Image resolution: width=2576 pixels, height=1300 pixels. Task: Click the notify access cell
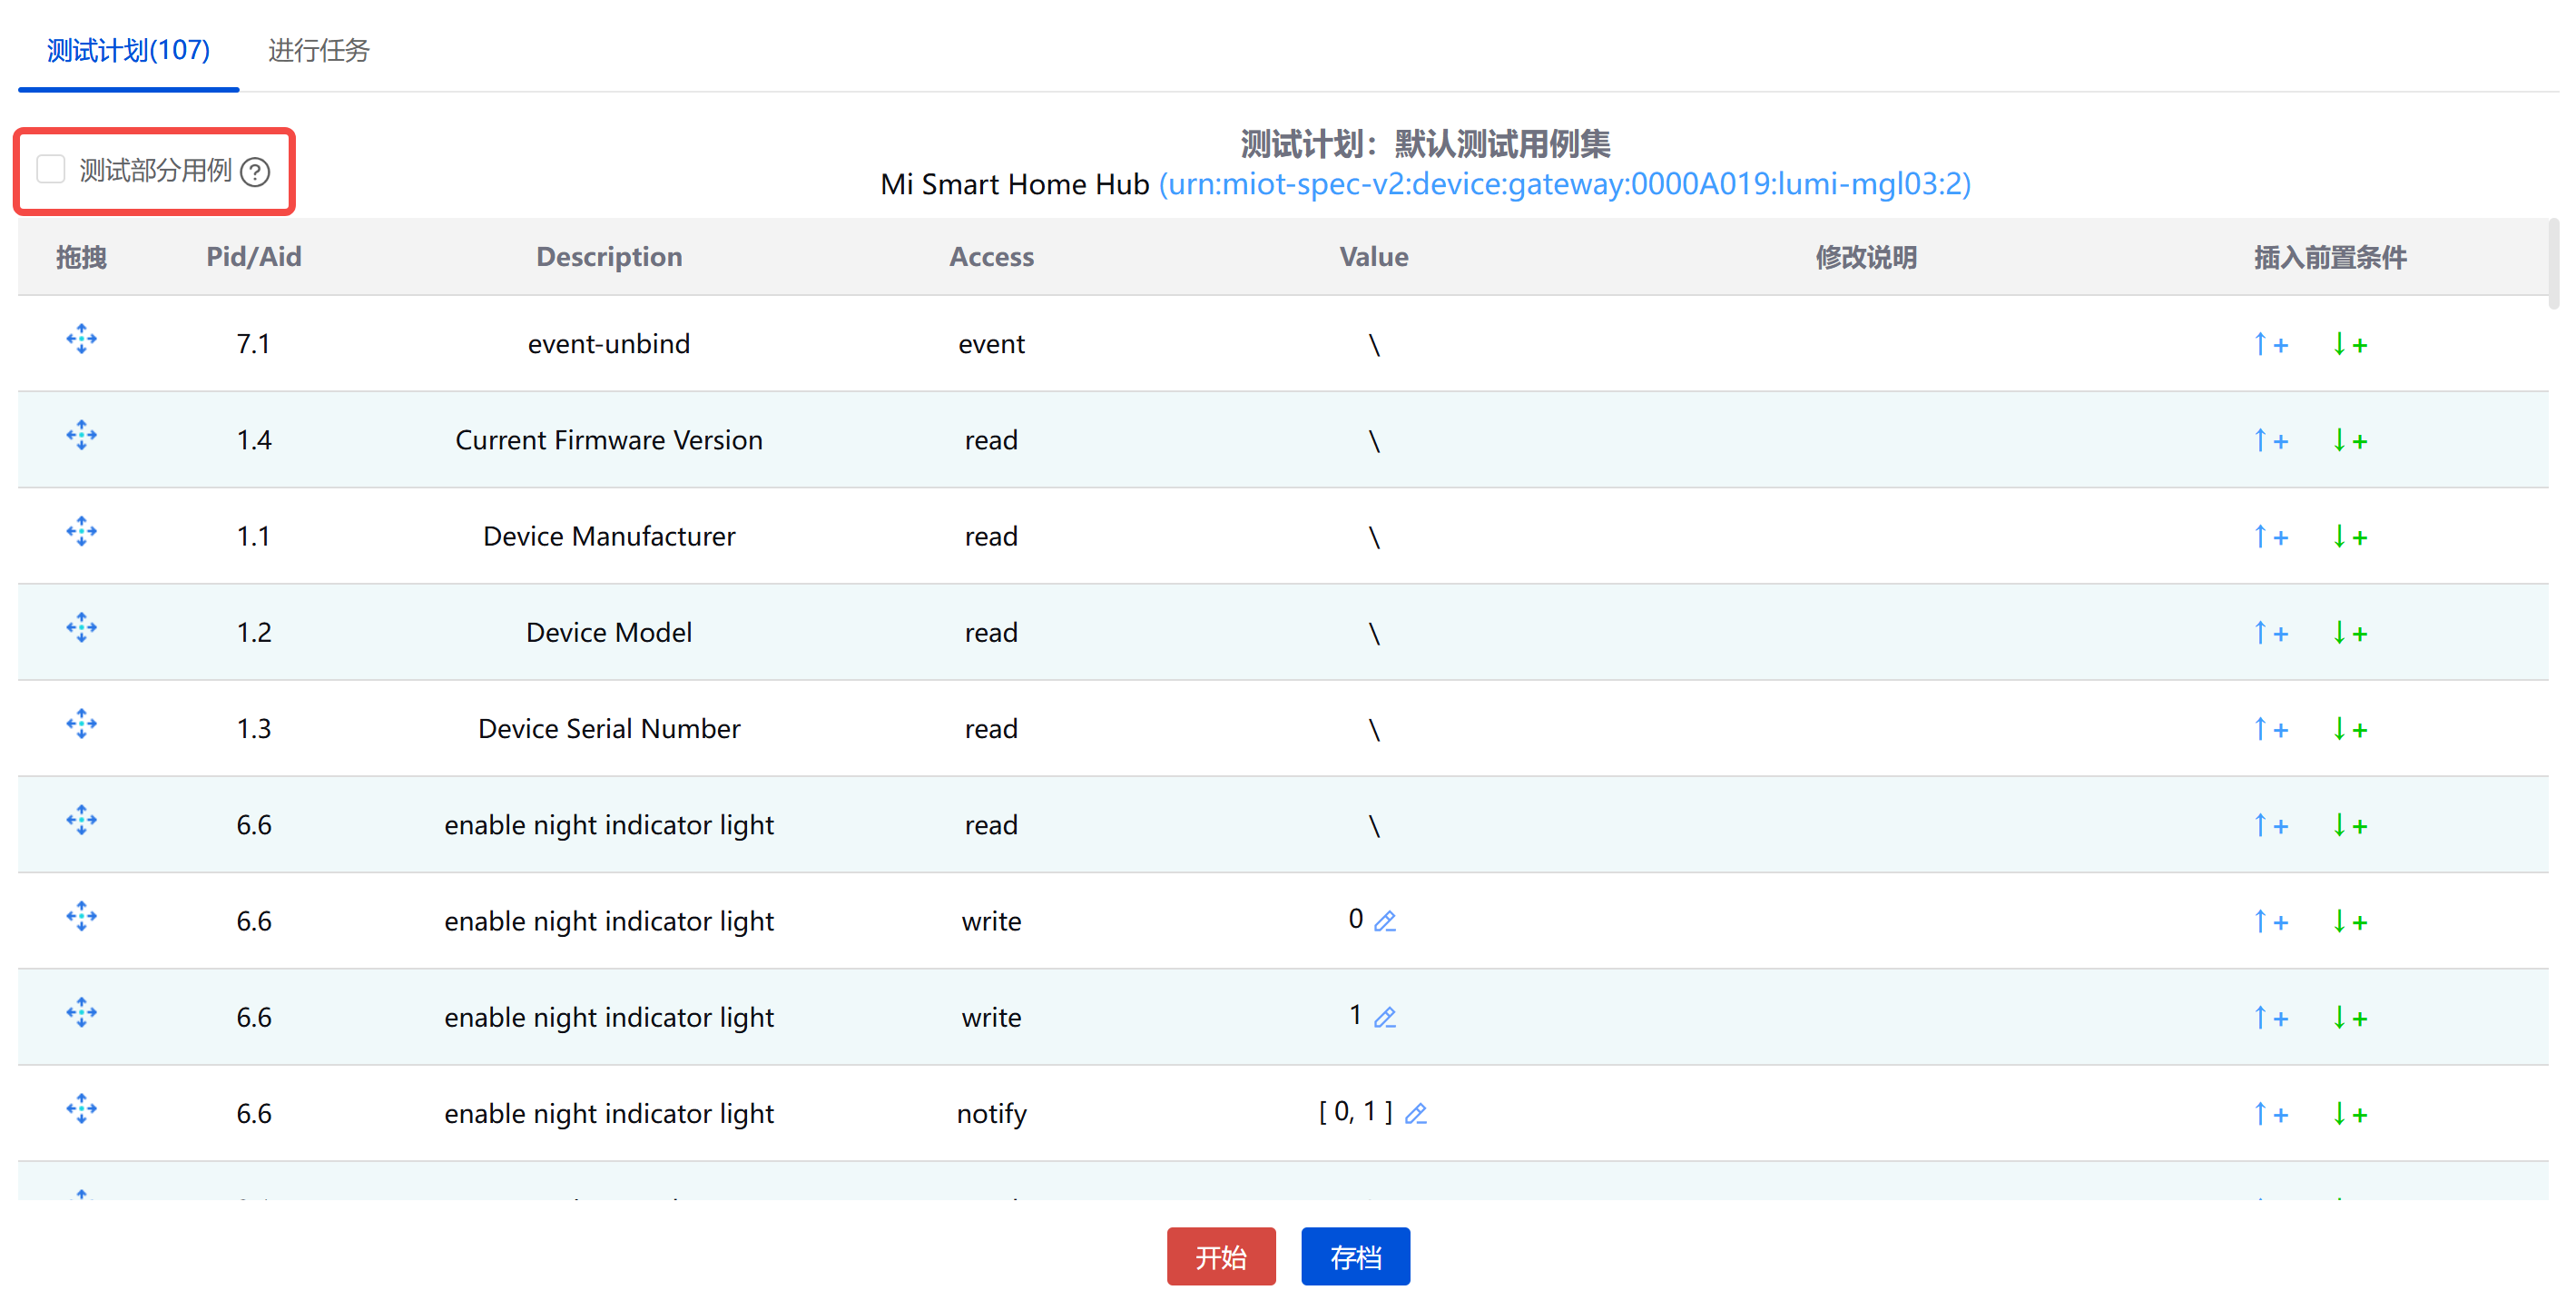[x=991, y=1114]
